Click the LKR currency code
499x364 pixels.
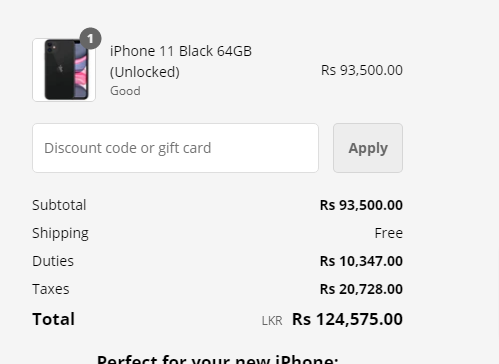pos(272,321)
